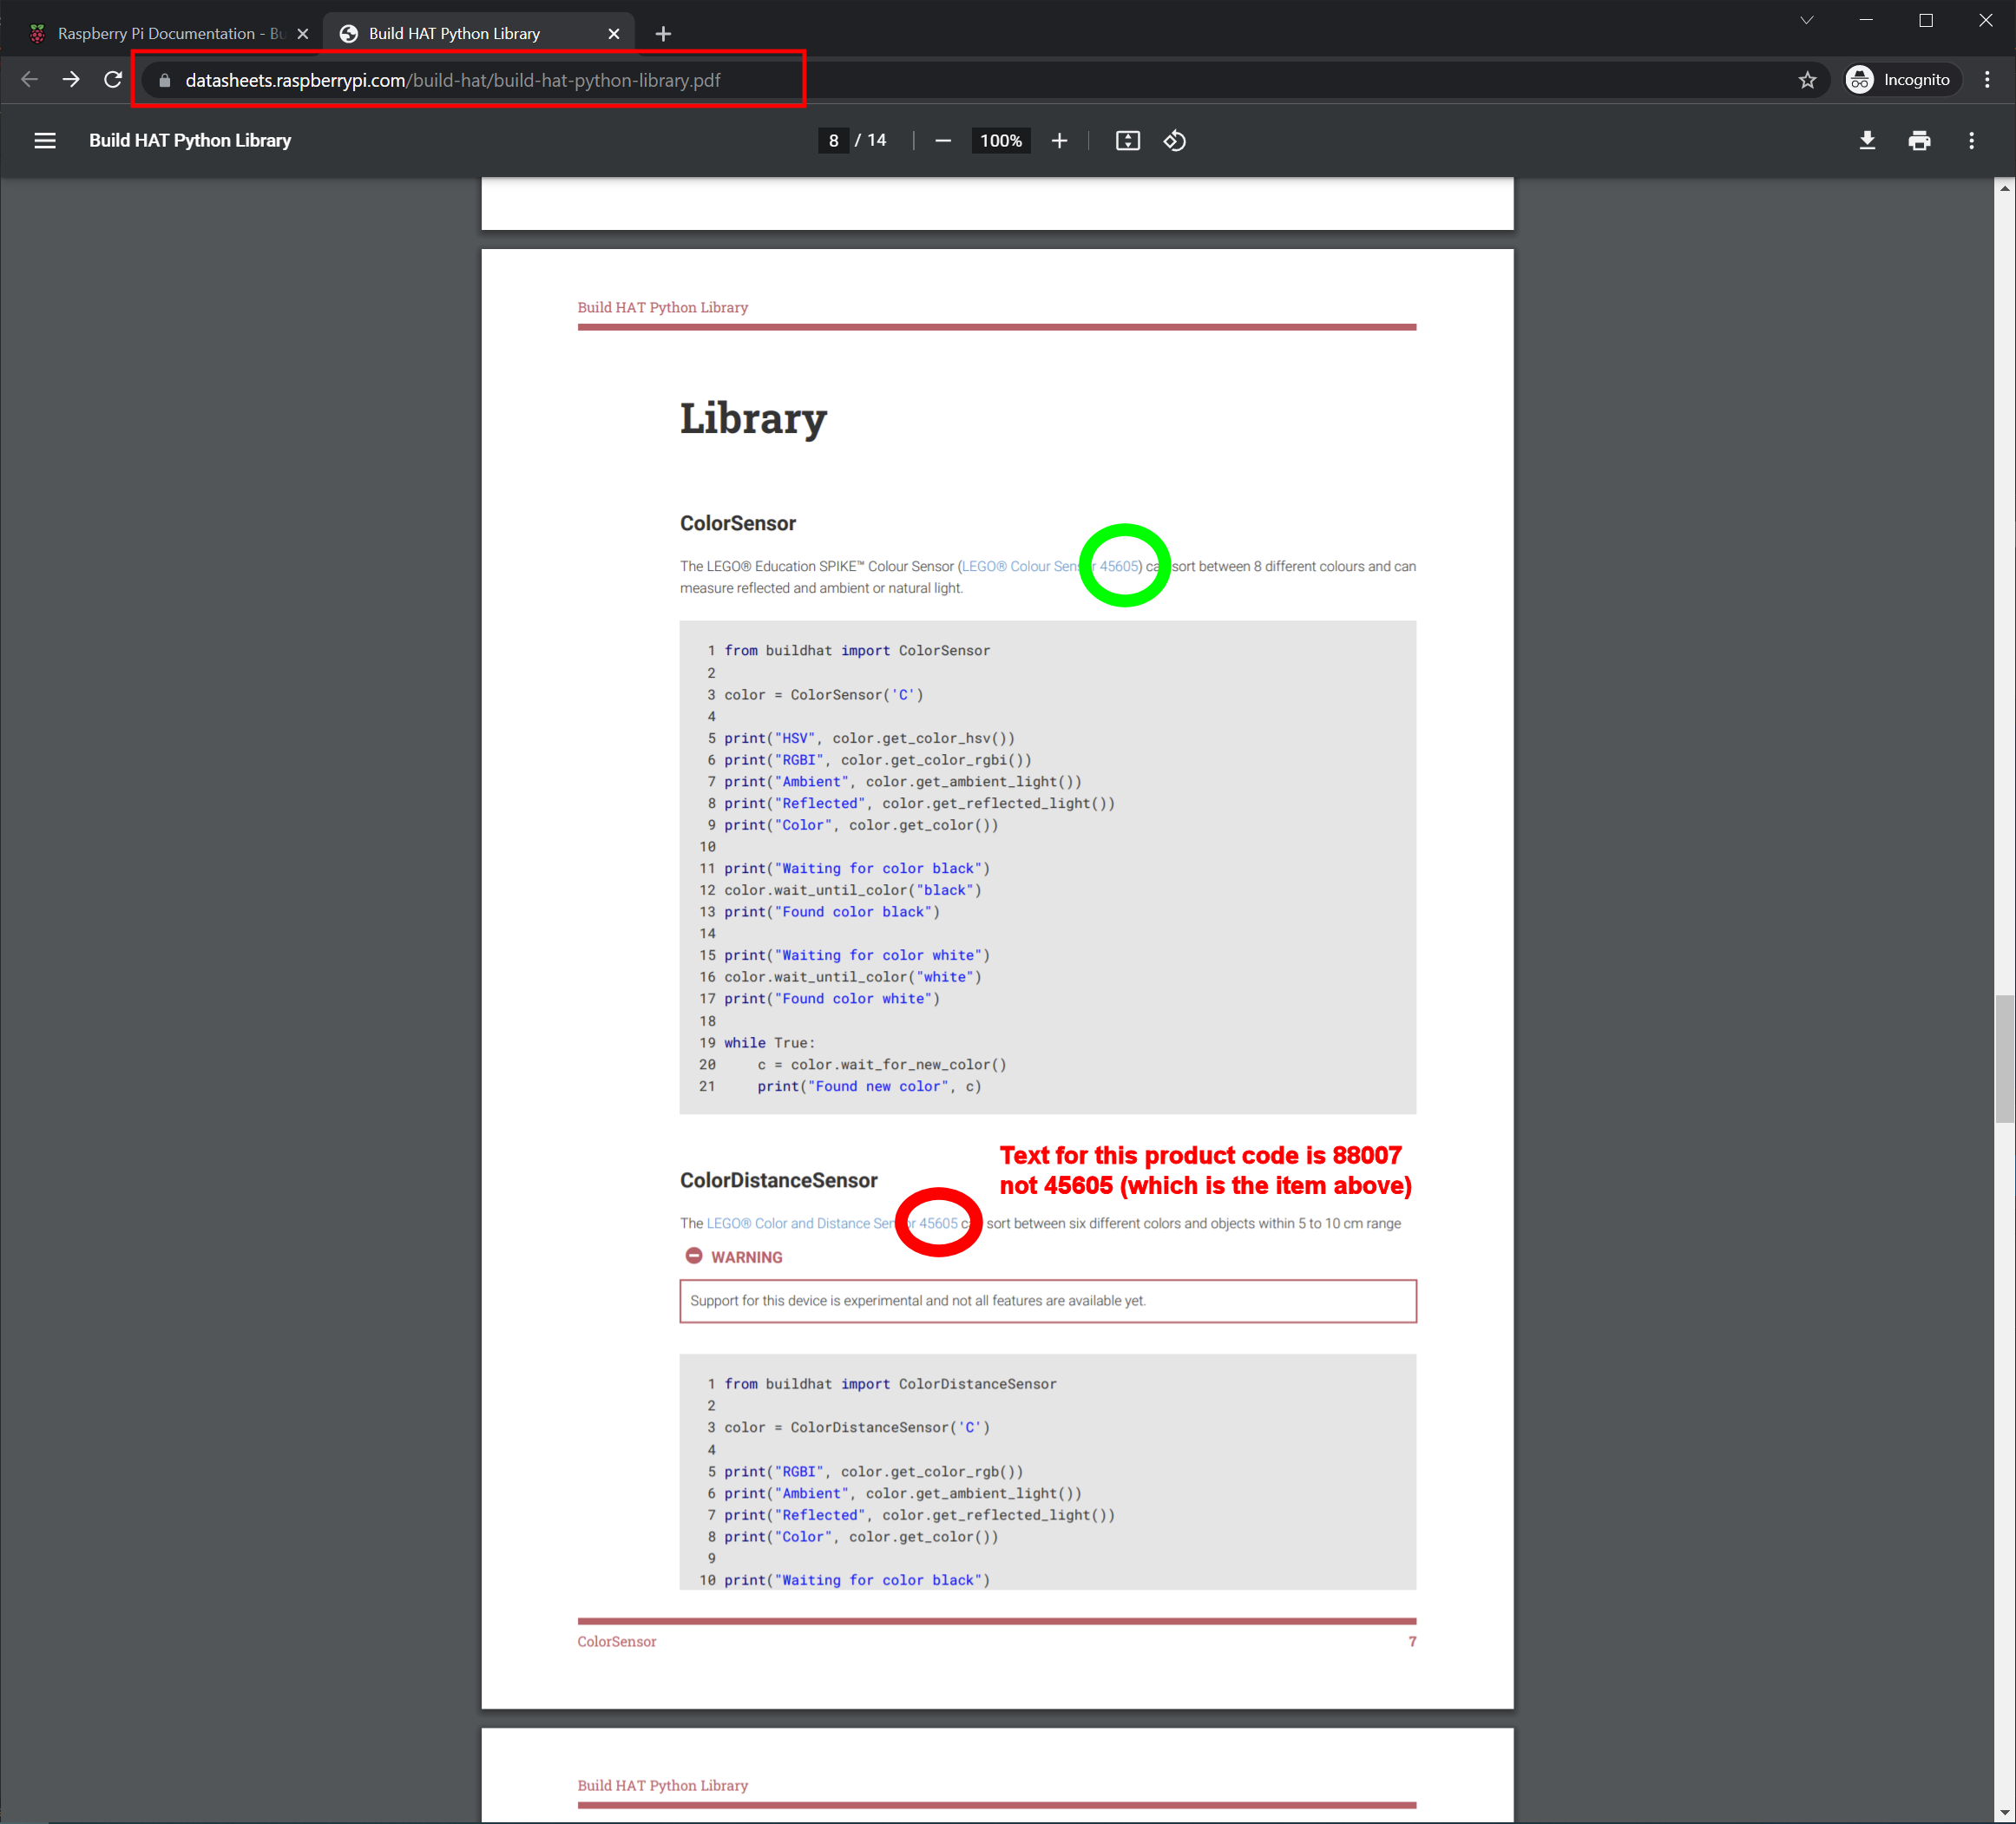Toggle fit-to-page in PDF viewer

(1127, 140)
